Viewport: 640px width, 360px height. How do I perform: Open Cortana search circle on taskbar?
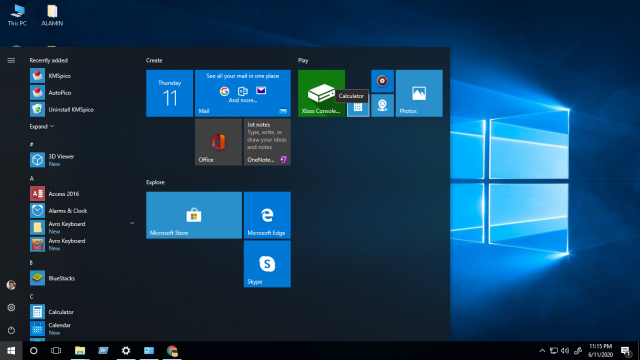click(33, 351)
